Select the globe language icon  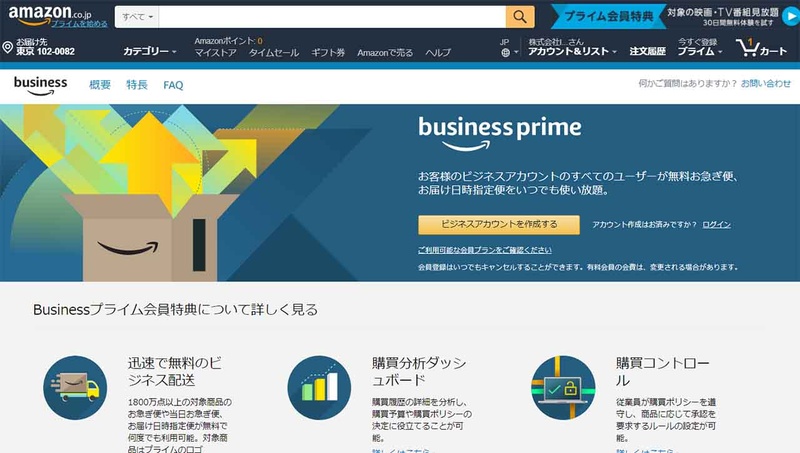[505, 52]
